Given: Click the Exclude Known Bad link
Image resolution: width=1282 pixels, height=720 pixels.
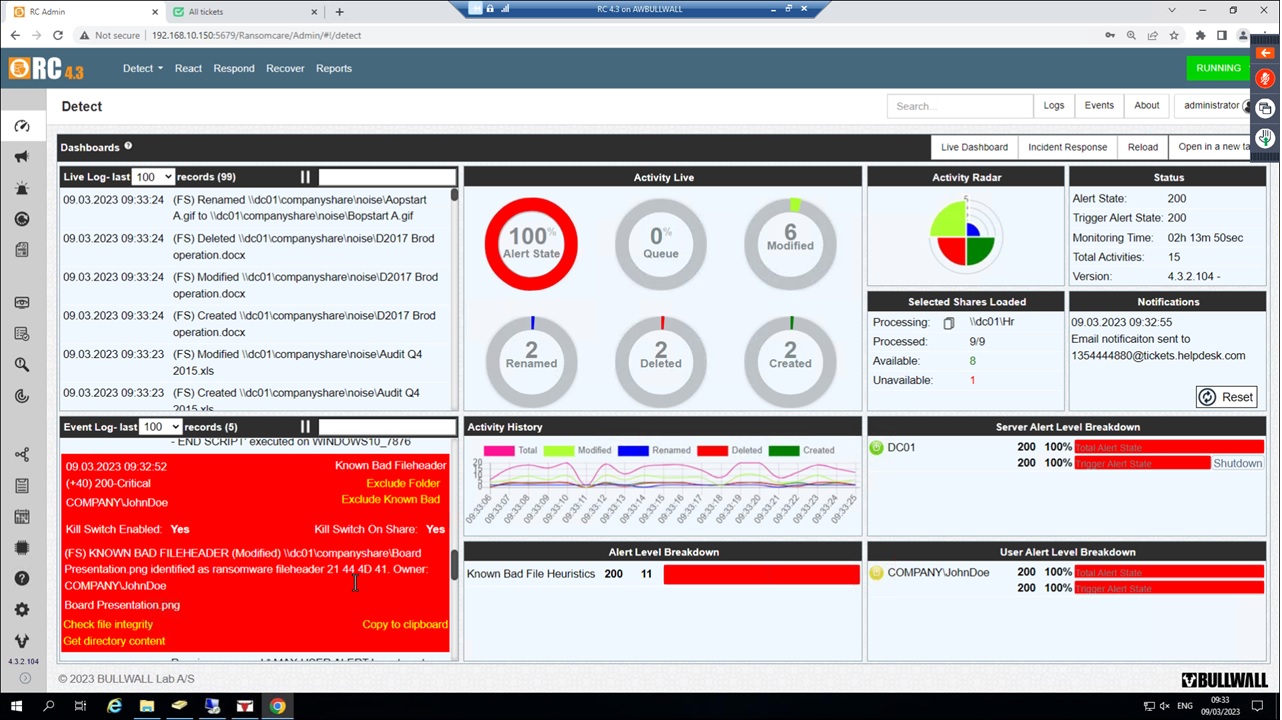Looking at the screenshot, I should pos(390,499).
